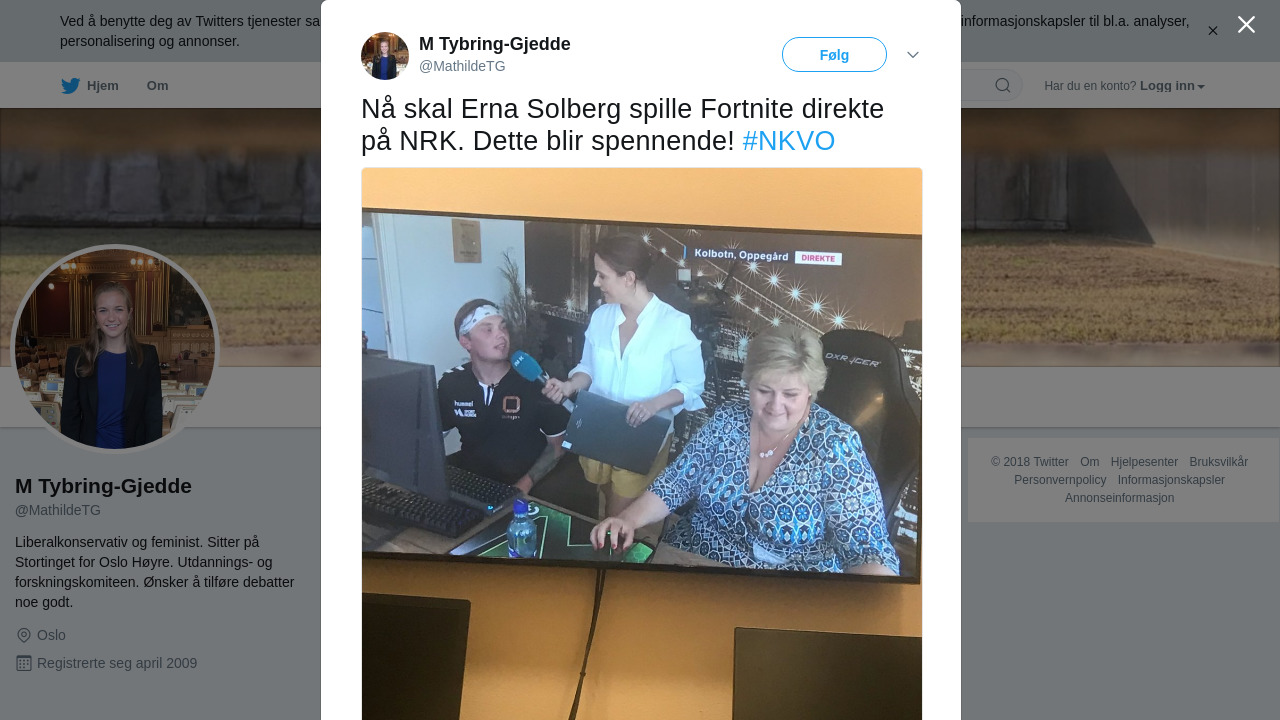Screen dimensions: 1280x720
Task: Dismiss the cookie notice banner
Action: click(1213, 31)
